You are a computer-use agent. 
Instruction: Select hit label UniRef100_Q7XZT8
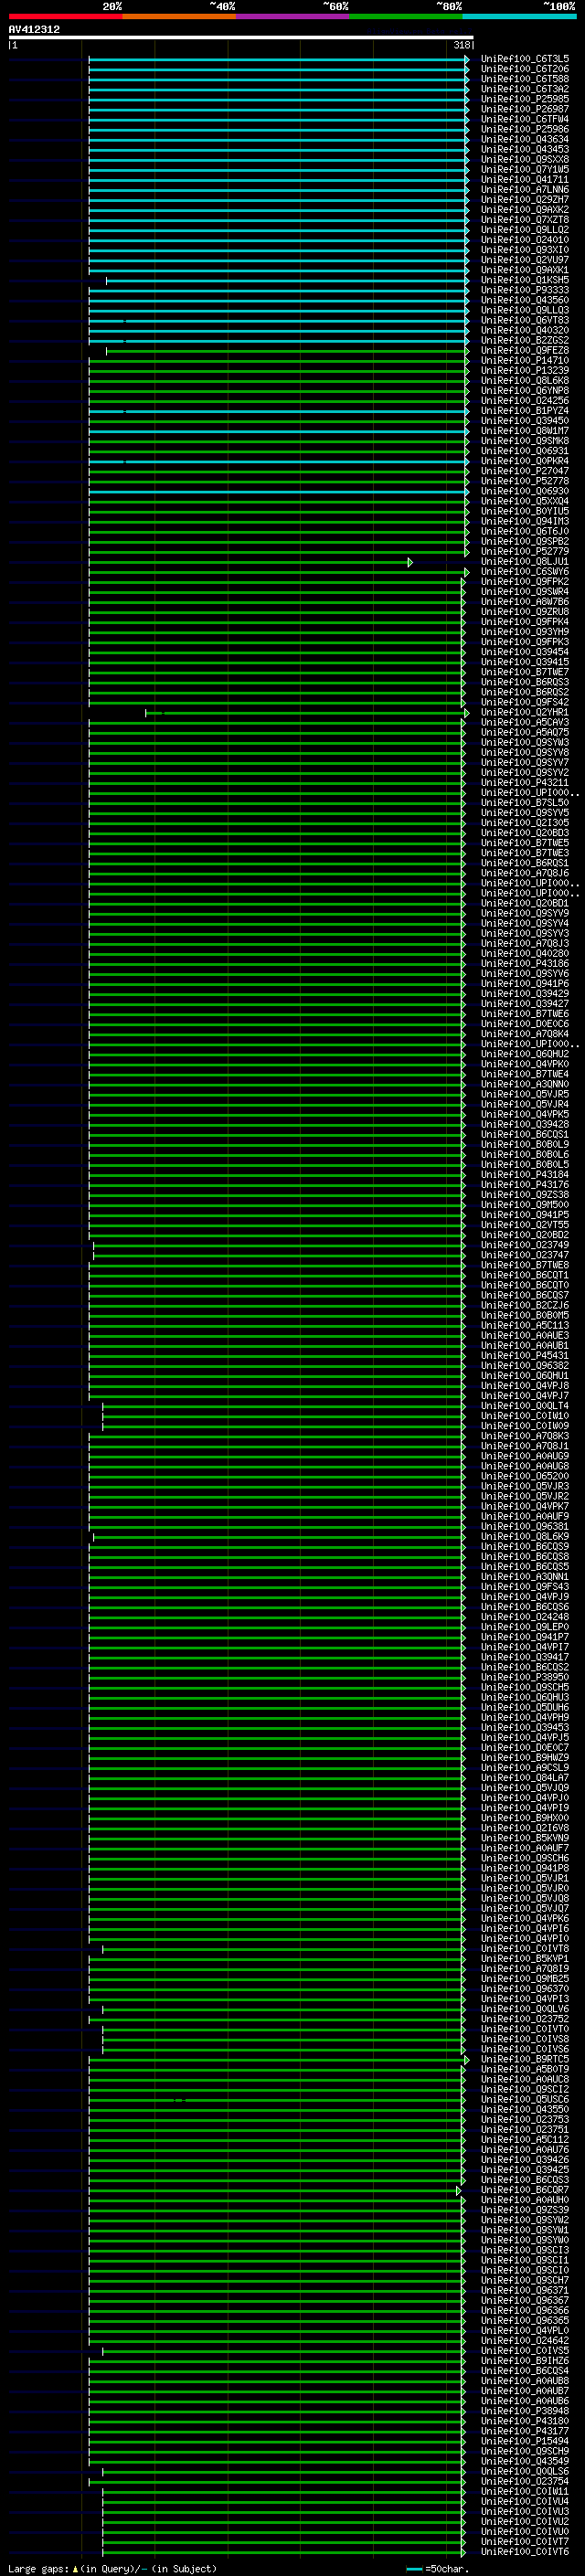click(524, 220)
